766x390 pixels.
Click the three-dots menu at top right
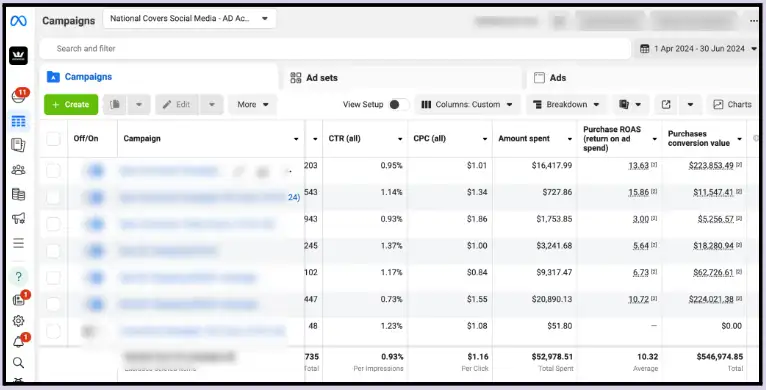pyautogui.click(x=754, y=21)
